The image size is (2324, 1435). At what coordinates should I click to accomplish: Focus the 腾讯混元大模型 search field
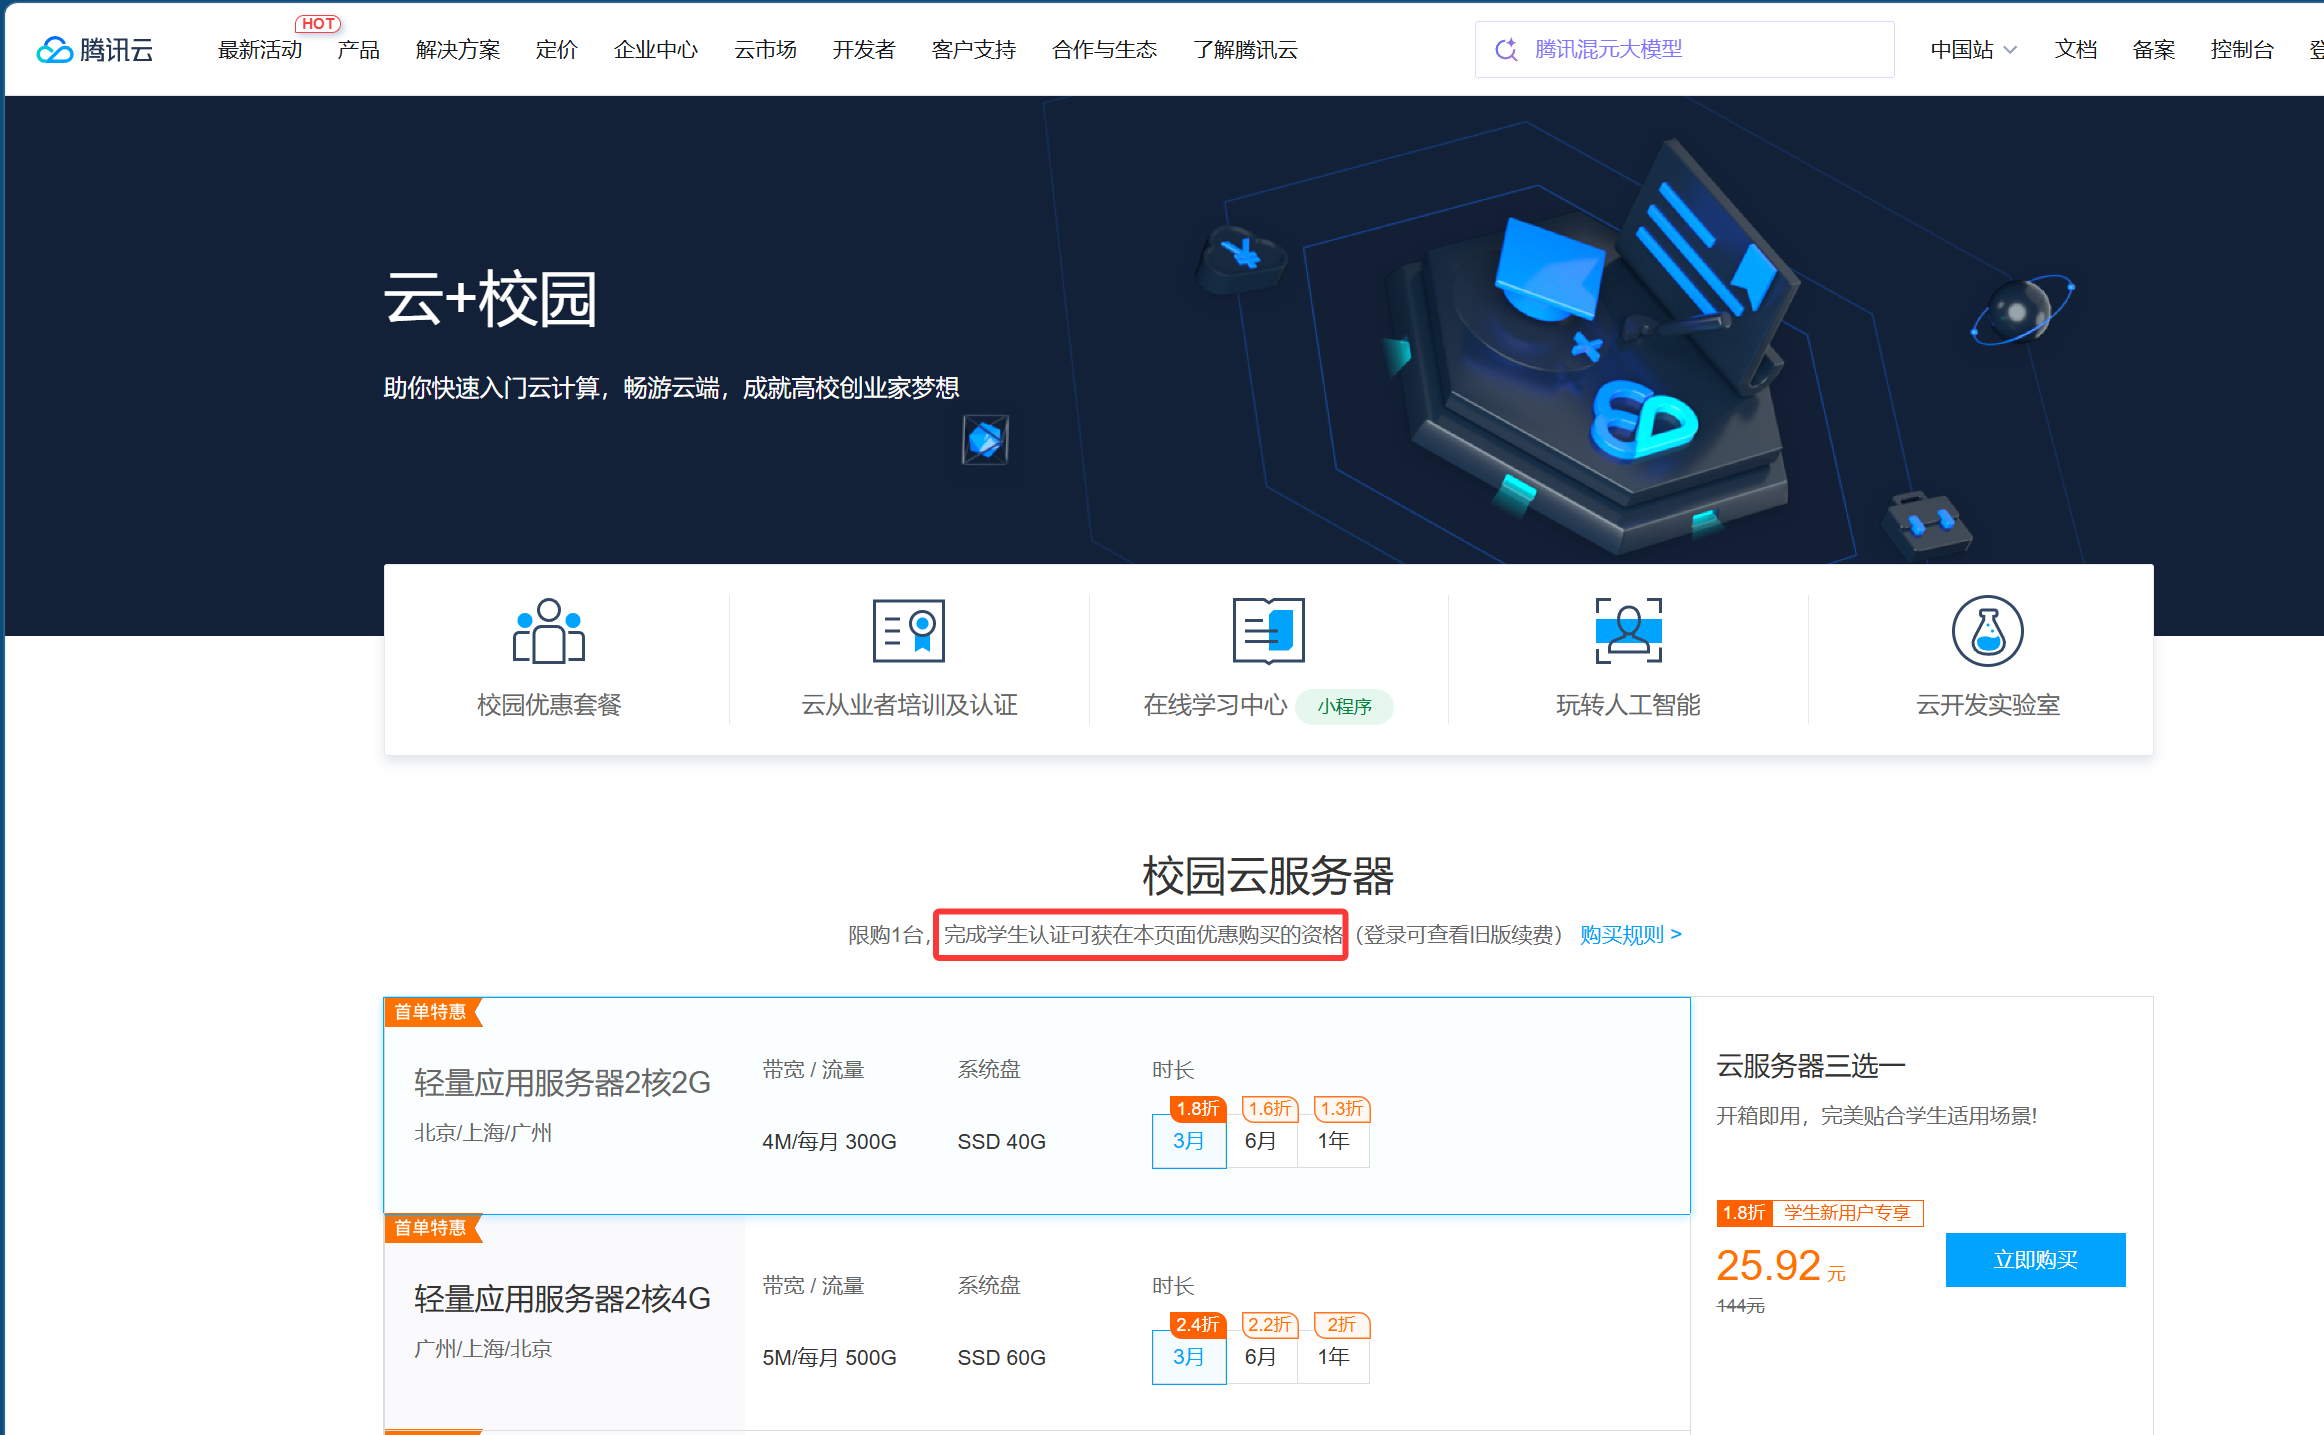[x=1685, y=49]
